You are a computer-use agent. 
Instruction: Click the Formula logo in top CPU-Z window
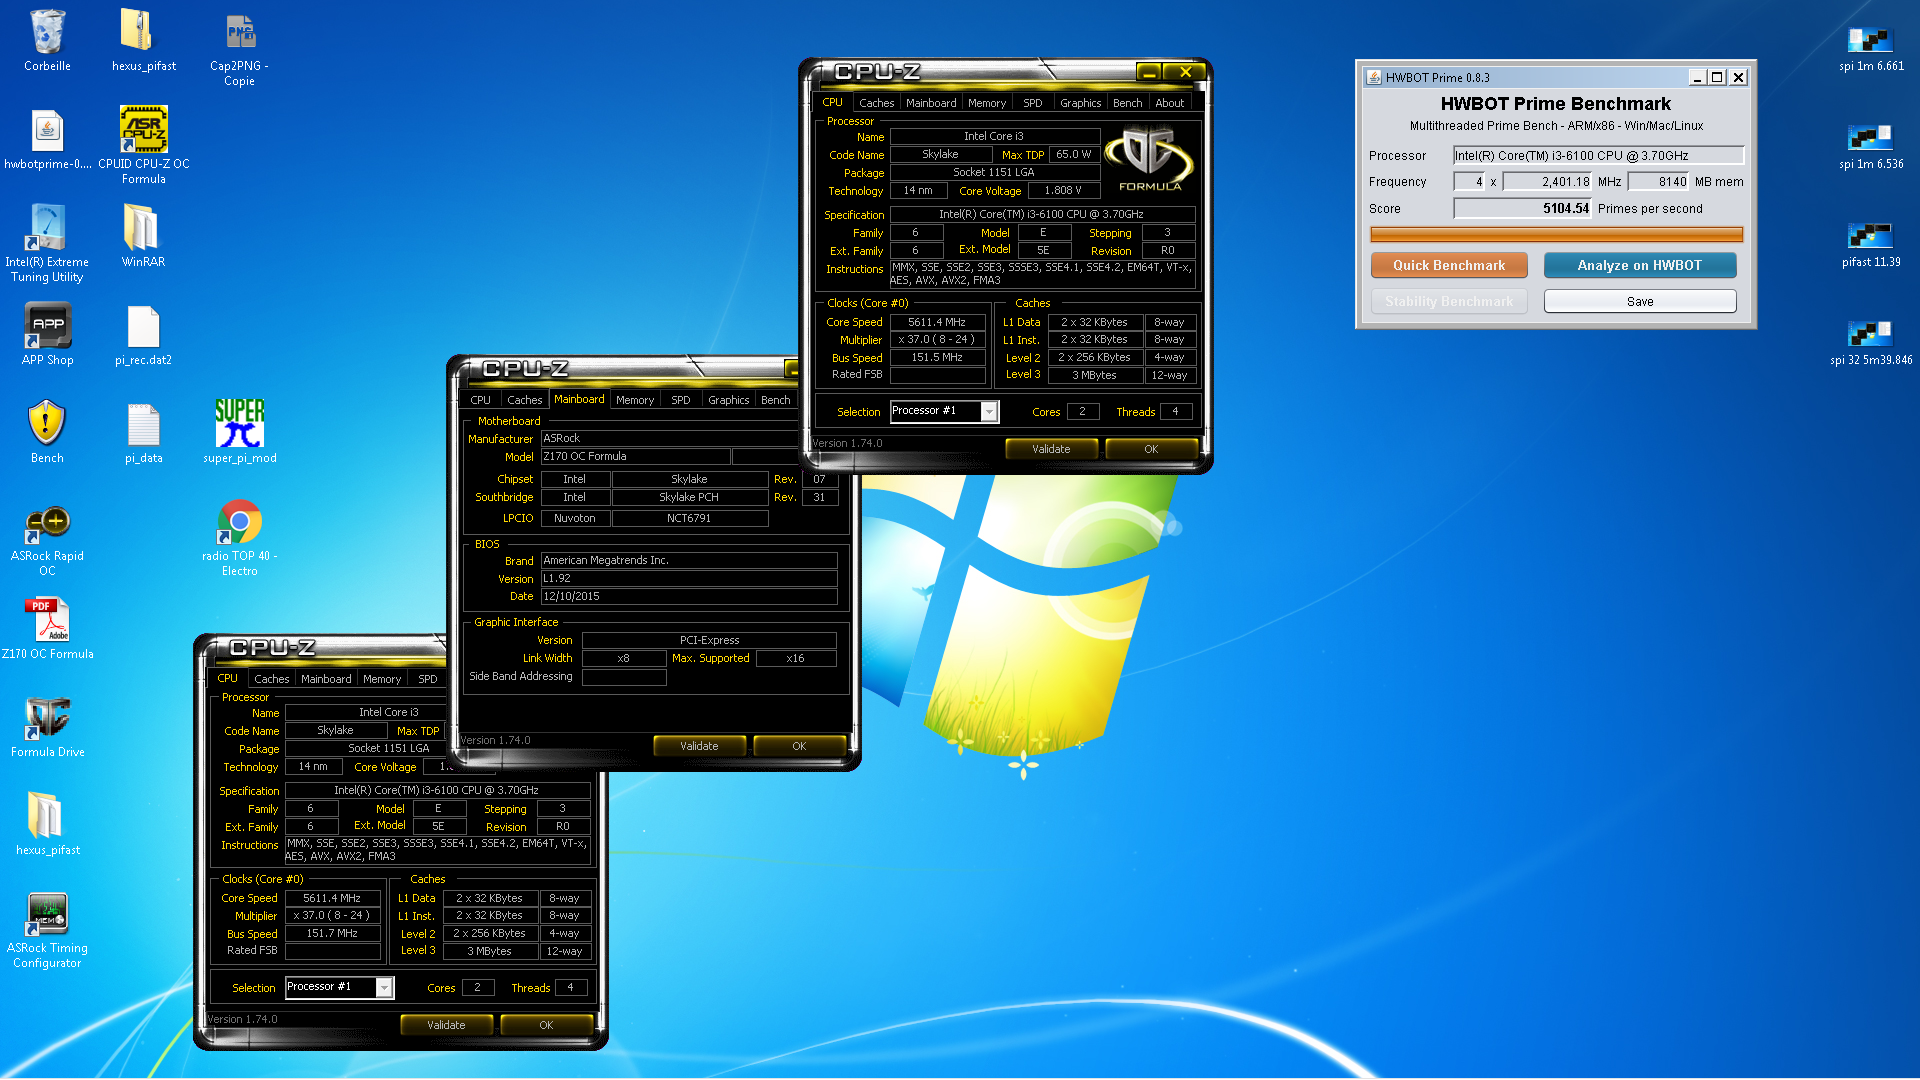tap(1149, 158)
